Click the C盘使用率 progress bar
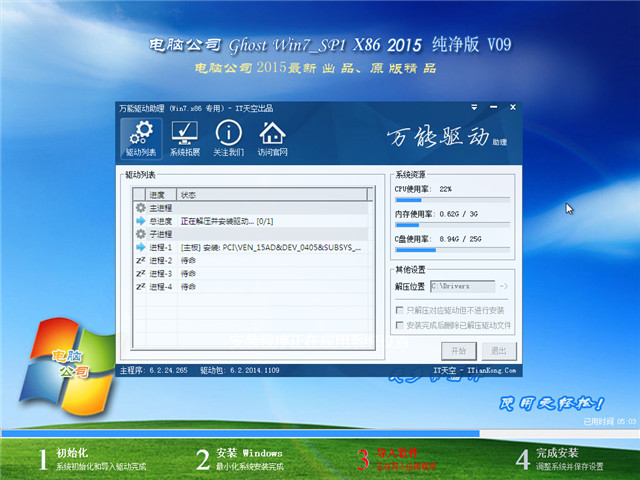This screenshot has width=640, height=480. [453, 250]
